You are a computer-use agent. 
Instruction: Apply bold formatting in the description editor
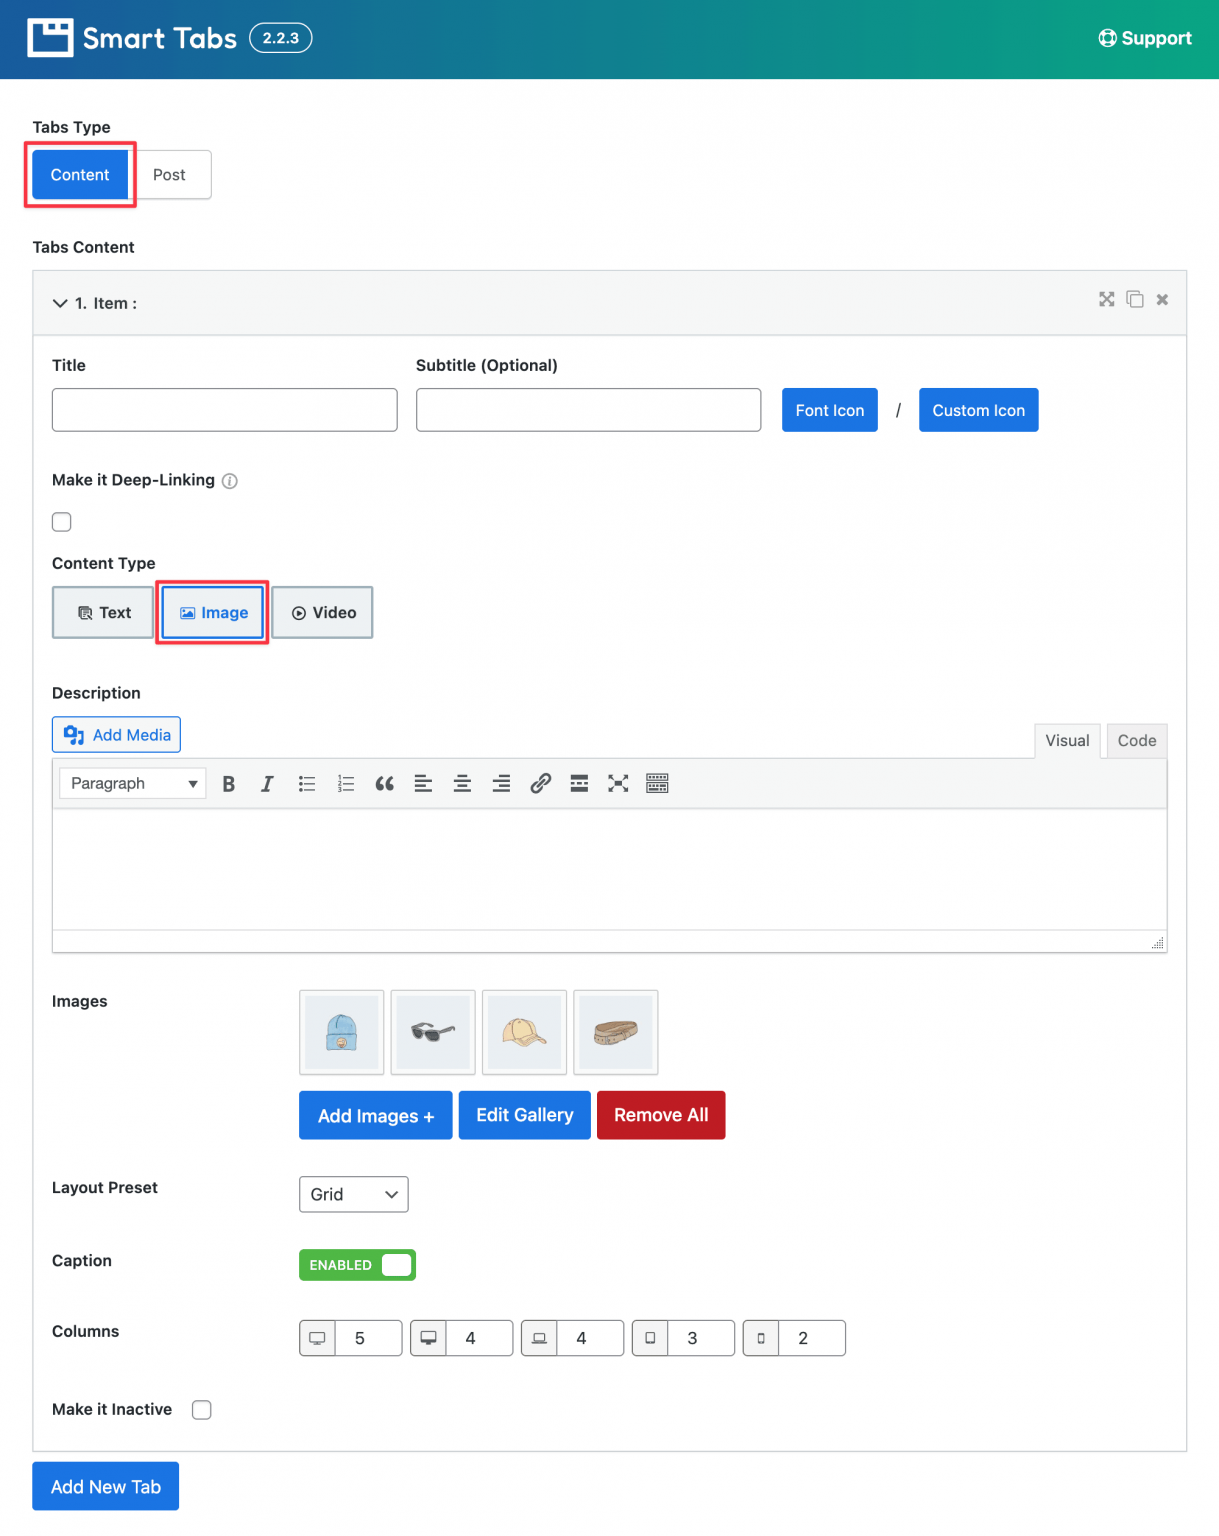[228, 783]
